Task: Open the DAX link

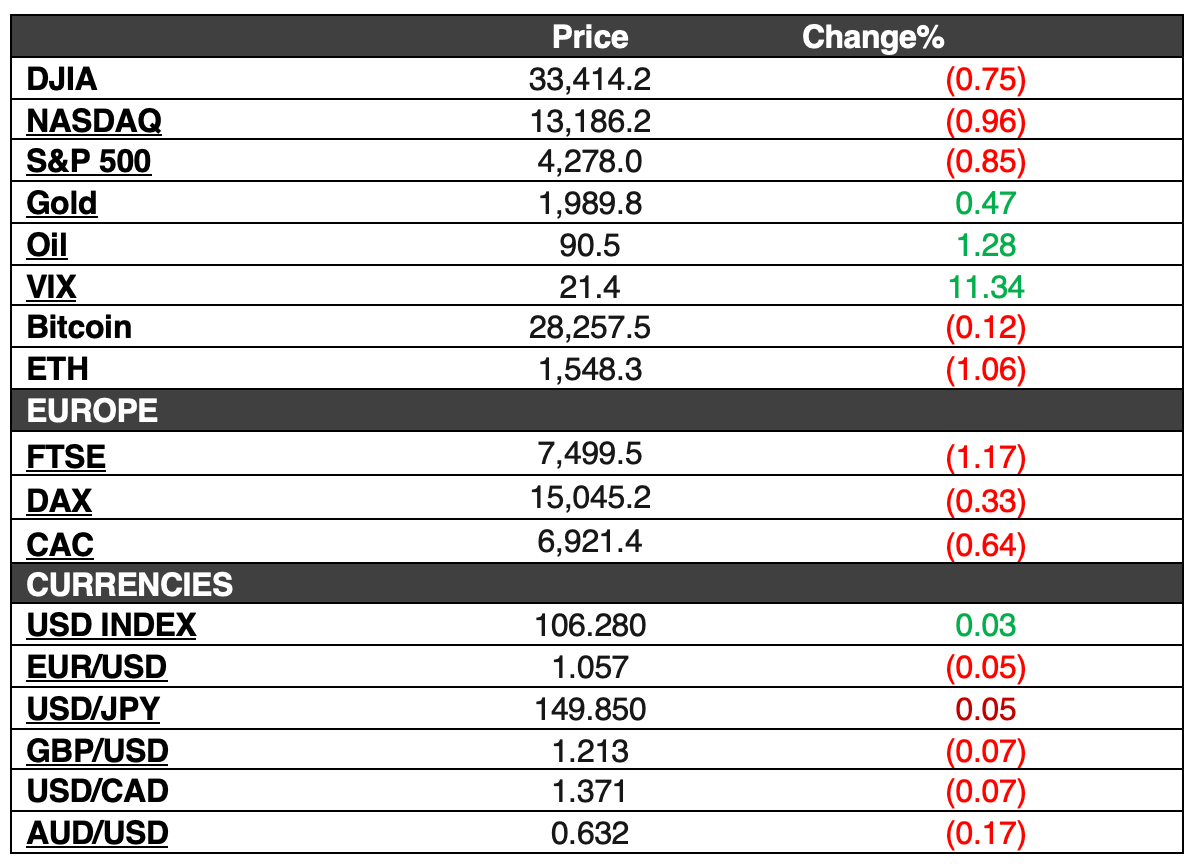Action: pos(60,500)
